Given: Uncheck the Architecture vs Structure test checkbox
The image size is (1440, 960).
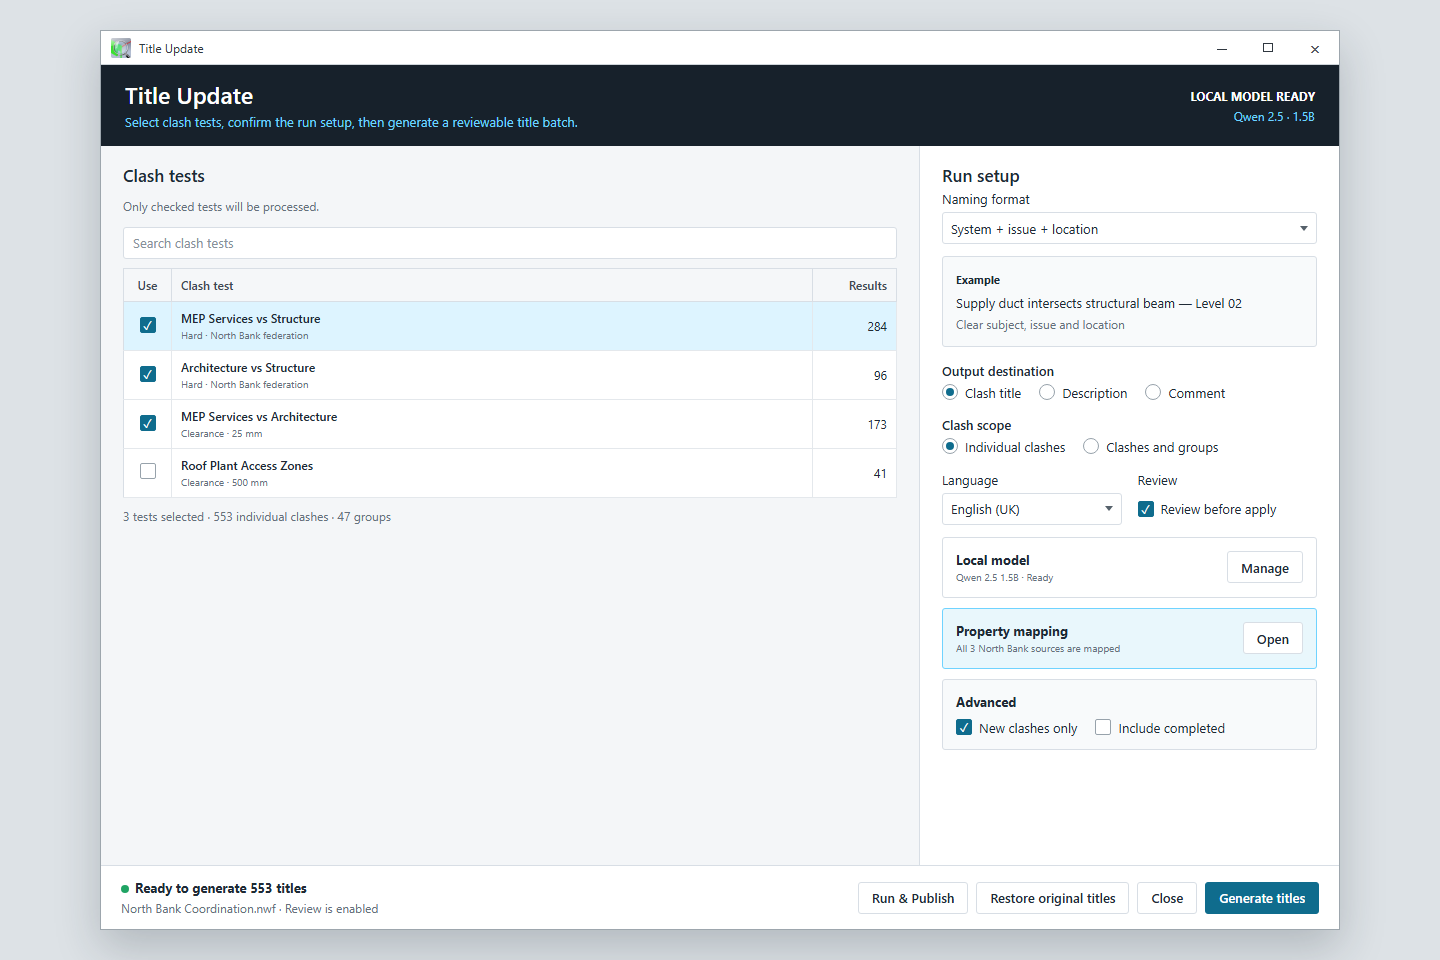Looking at the screenshot, I should click(x=148, y=374).
